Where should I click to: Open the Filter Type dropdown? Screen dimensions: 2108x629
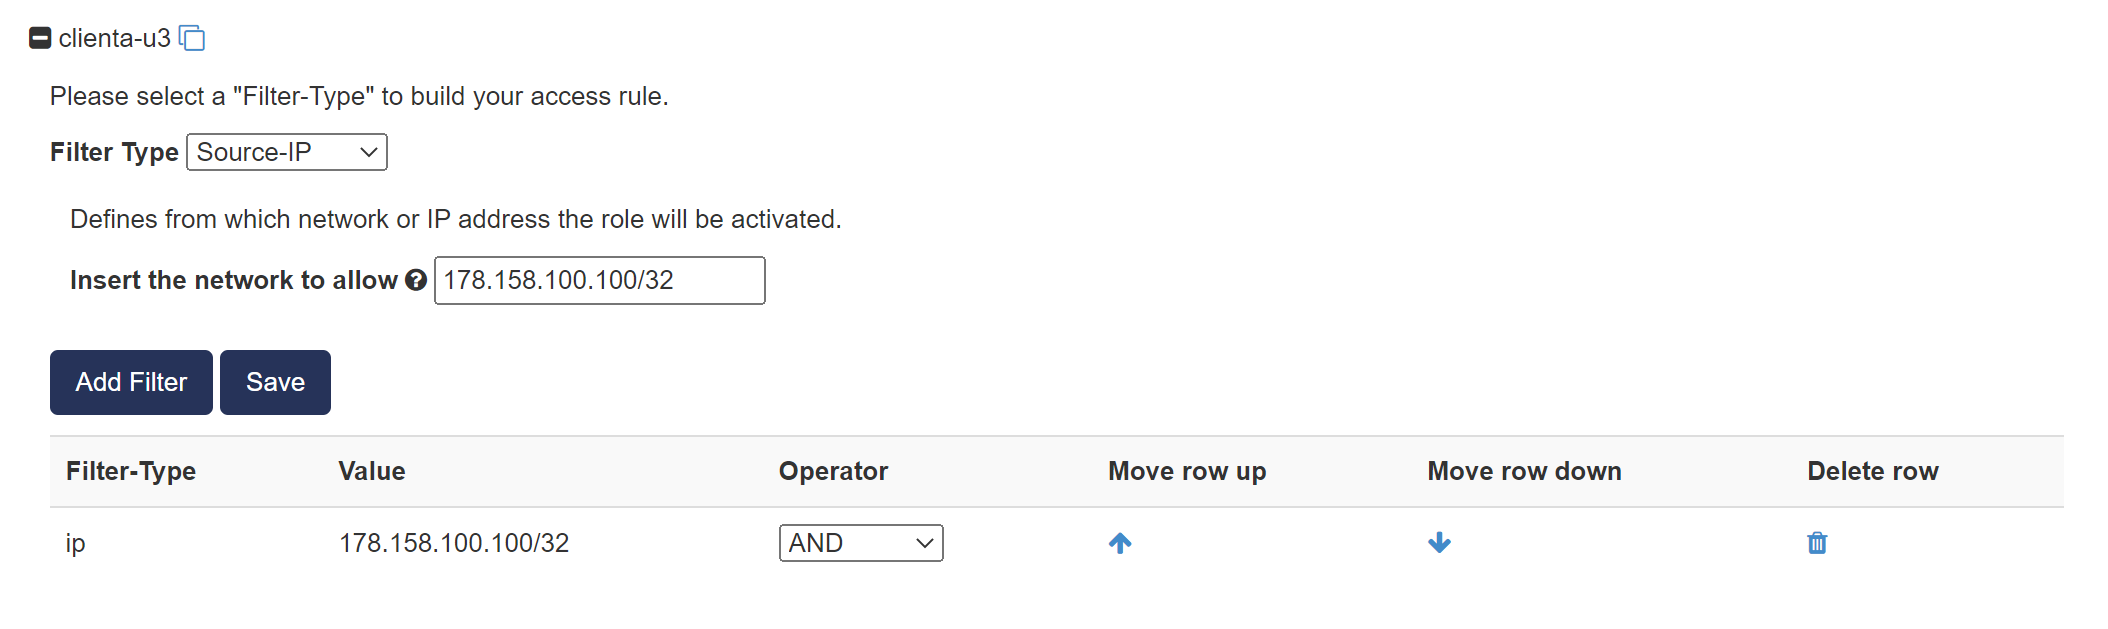click(287, 152)
